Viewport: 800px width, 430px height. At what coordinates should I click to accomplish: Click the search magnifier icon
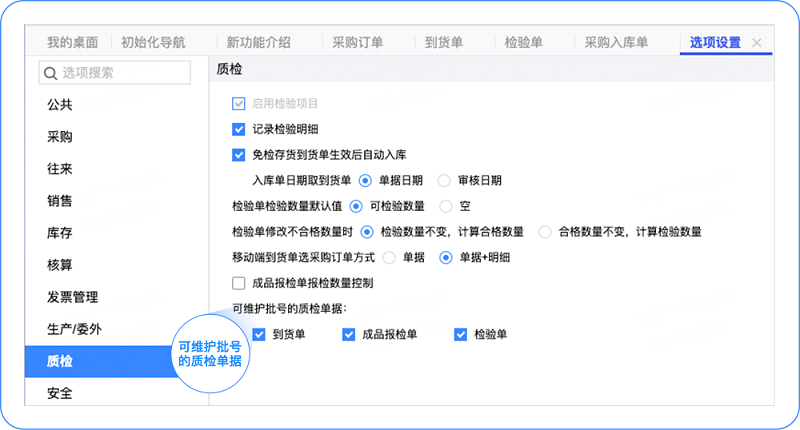pyautogui.click(x=50, y=73)
